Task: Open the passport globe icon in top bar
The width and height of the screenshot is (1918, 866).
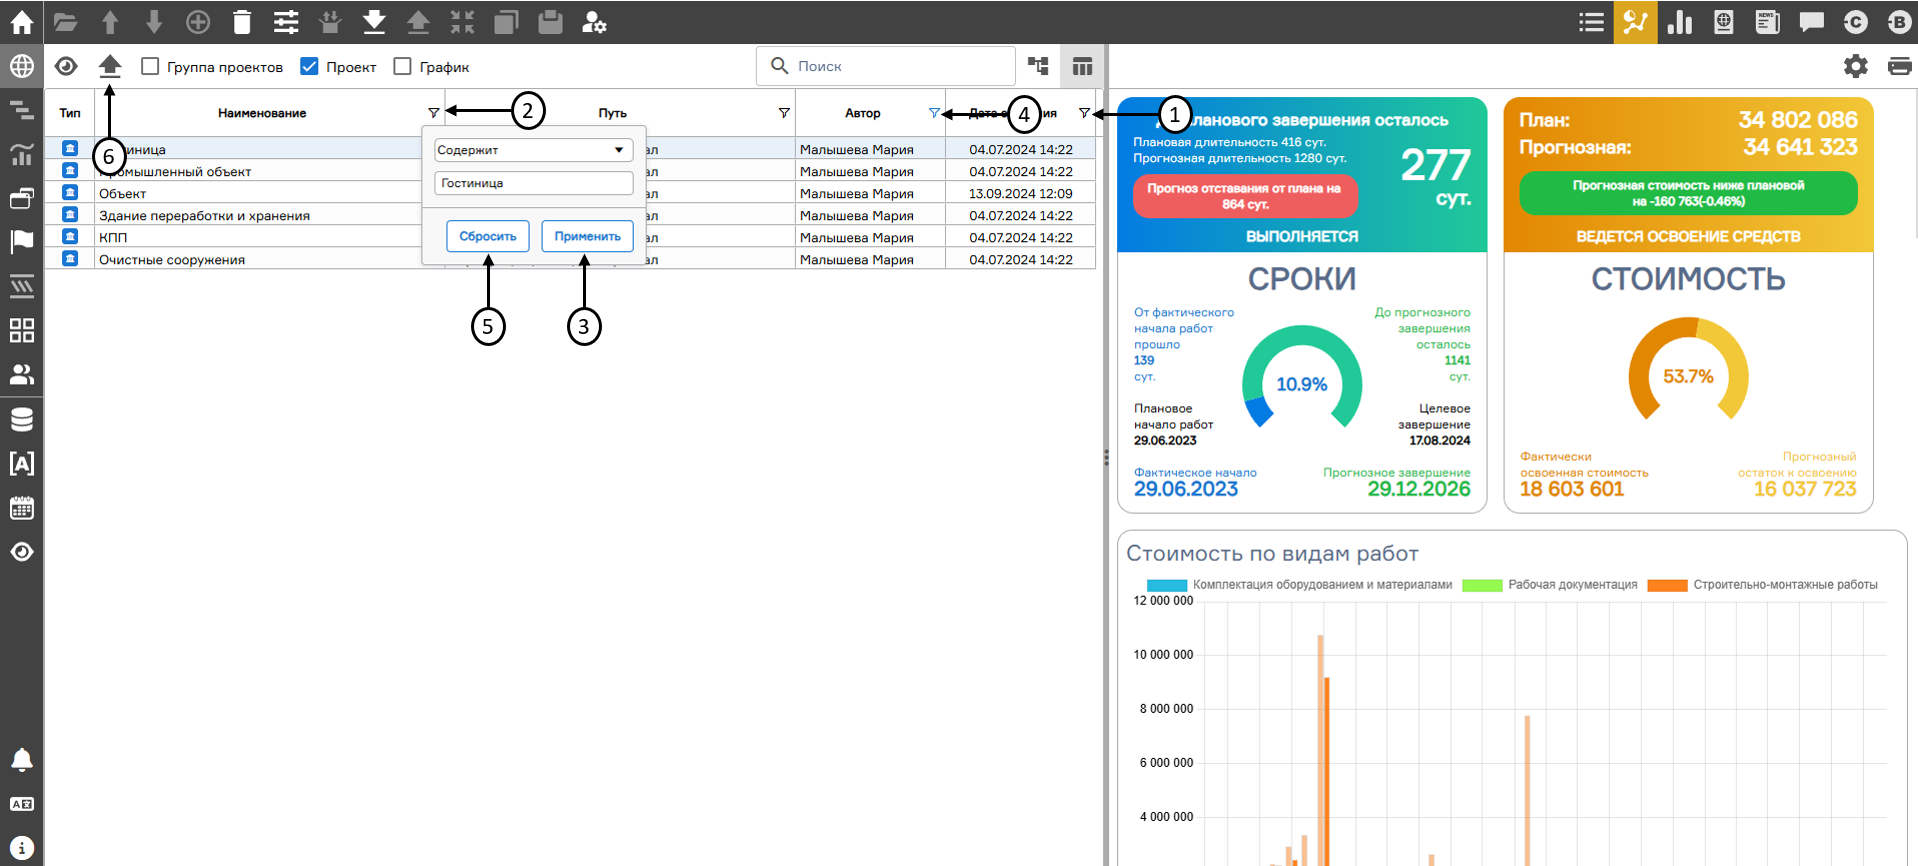Action: pos(1724,22)
